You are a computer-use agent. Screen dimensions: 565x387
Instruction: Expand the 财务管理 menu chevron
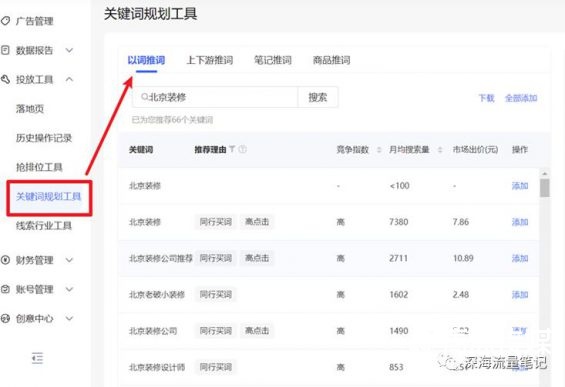coord(70,260)
